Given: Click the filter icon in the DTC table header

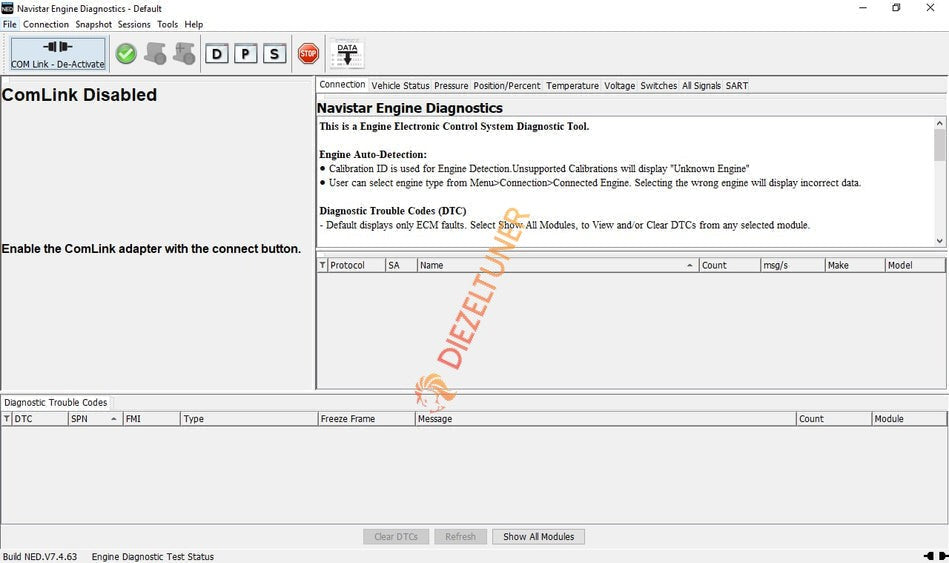Looking at the screenshot, I should (7, 419).
